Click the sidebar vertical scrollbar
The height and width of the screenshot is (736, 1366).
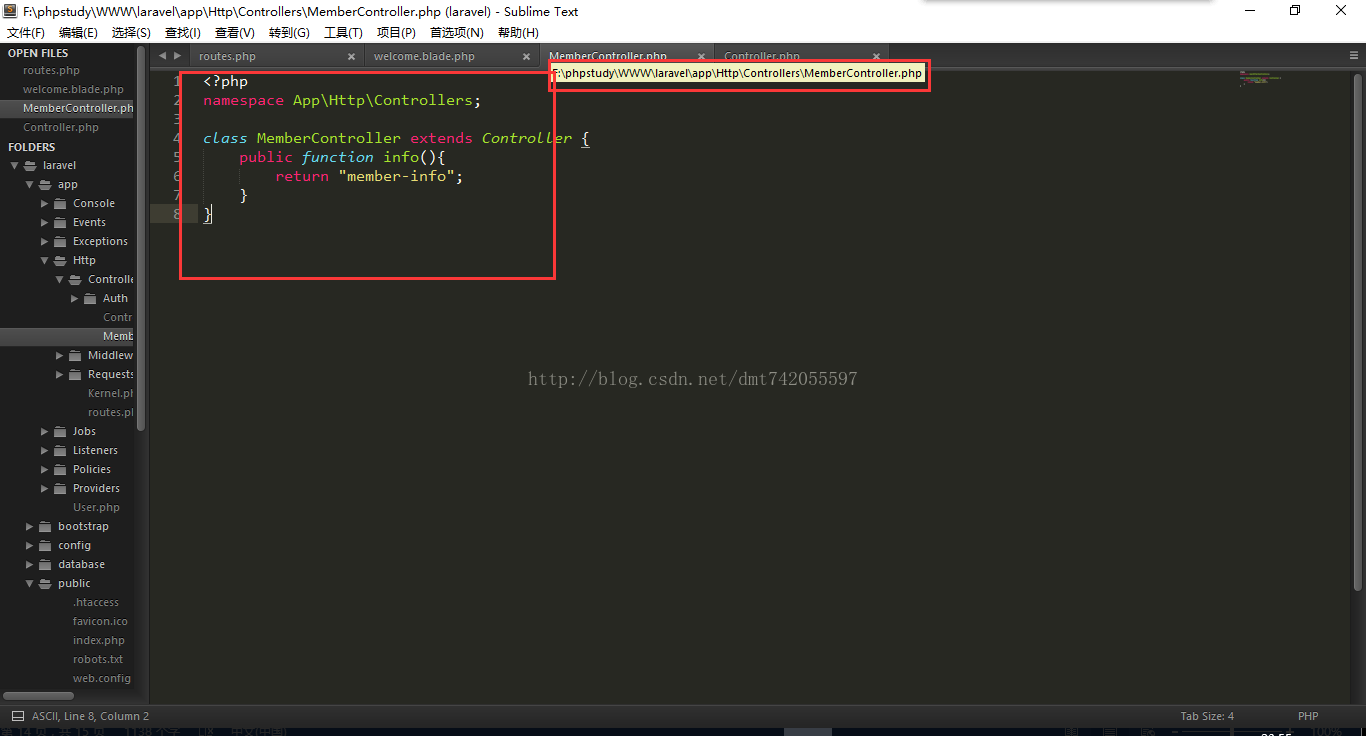[141, 240]
